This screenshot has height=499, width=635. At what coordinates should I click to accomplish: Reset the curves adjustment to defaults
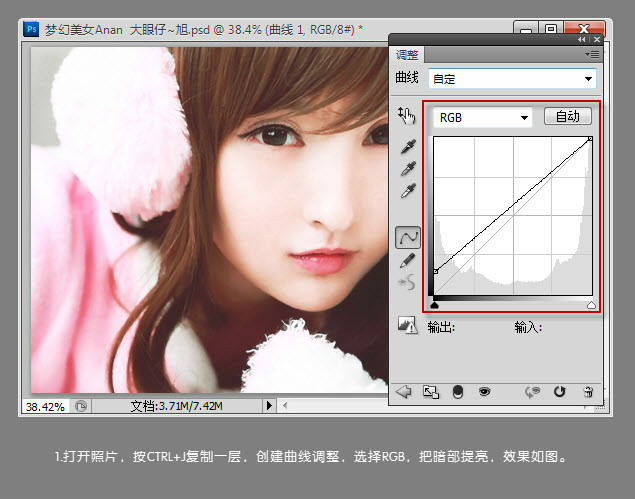click(560, 392)
